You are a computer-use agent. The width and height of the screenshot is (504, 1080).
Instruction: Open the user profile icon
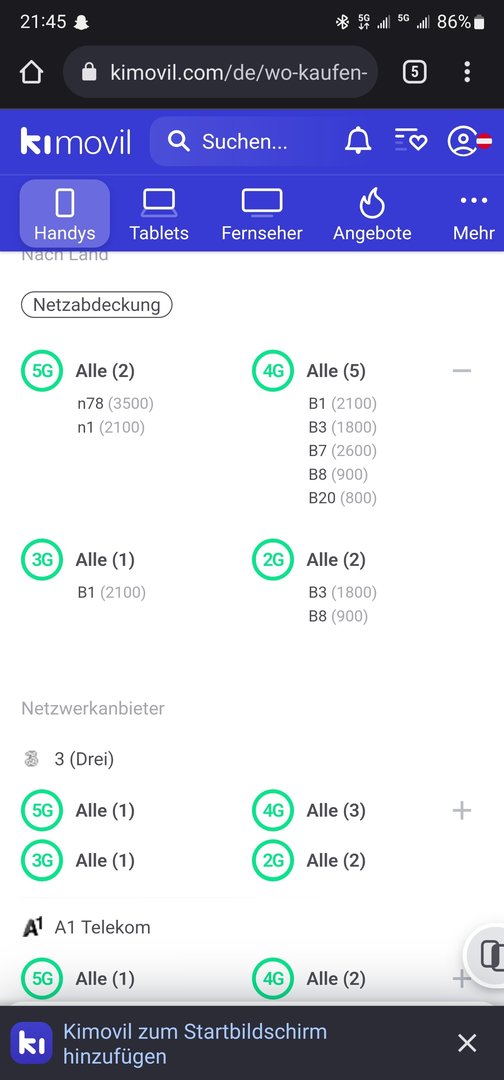click(x=469, y=141)
